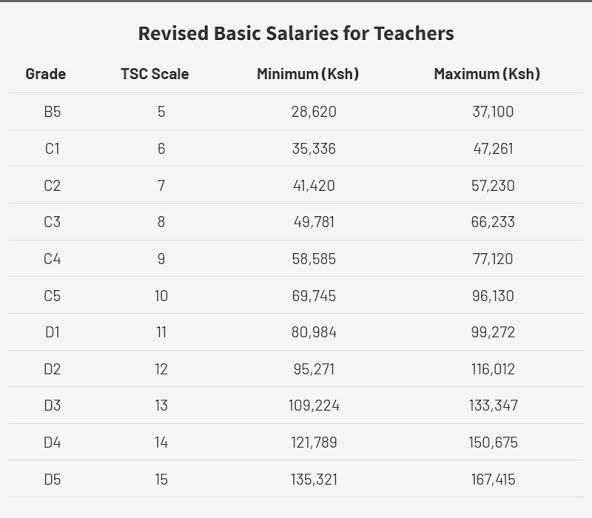Screen dimensions: 592x518
Task: Select TSC scale 8 cell
Action: coord(161,222)
